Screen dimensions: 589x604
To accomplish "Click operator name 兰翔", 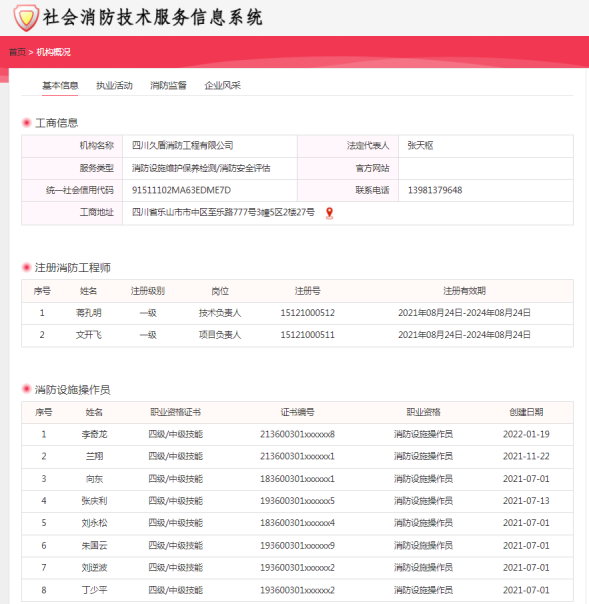I will pos(94,456).
